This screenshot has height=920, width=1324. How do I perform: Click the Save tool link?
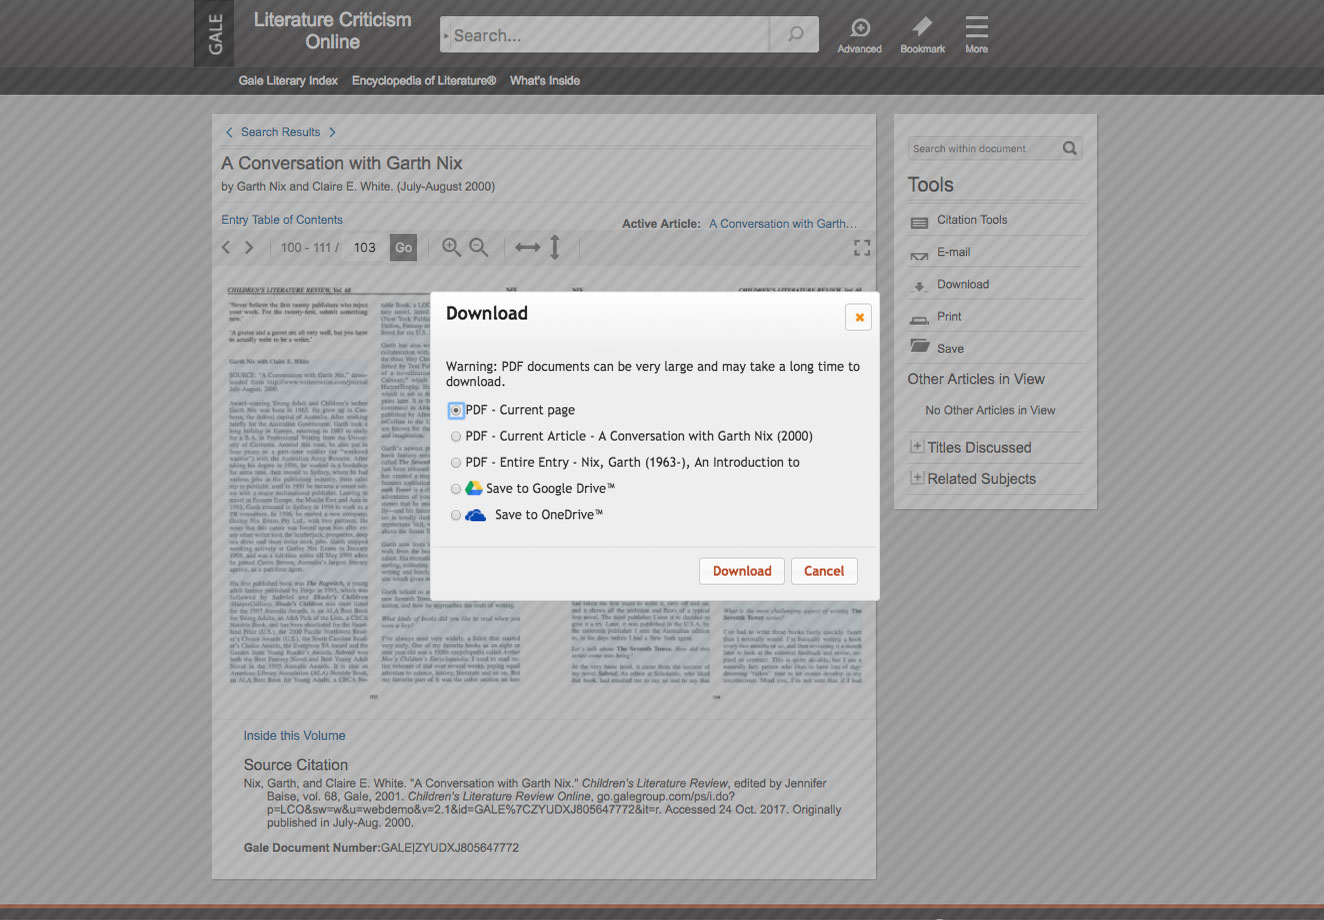coord(950,349)
